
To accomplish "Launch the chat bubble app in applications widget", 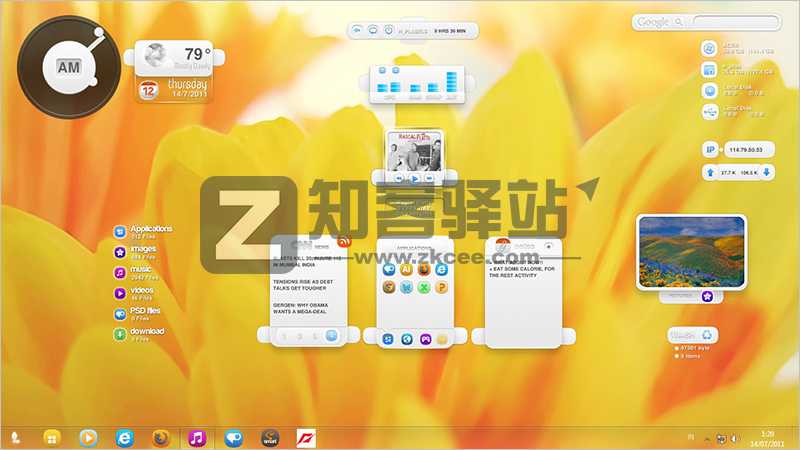I will point(389,269).
